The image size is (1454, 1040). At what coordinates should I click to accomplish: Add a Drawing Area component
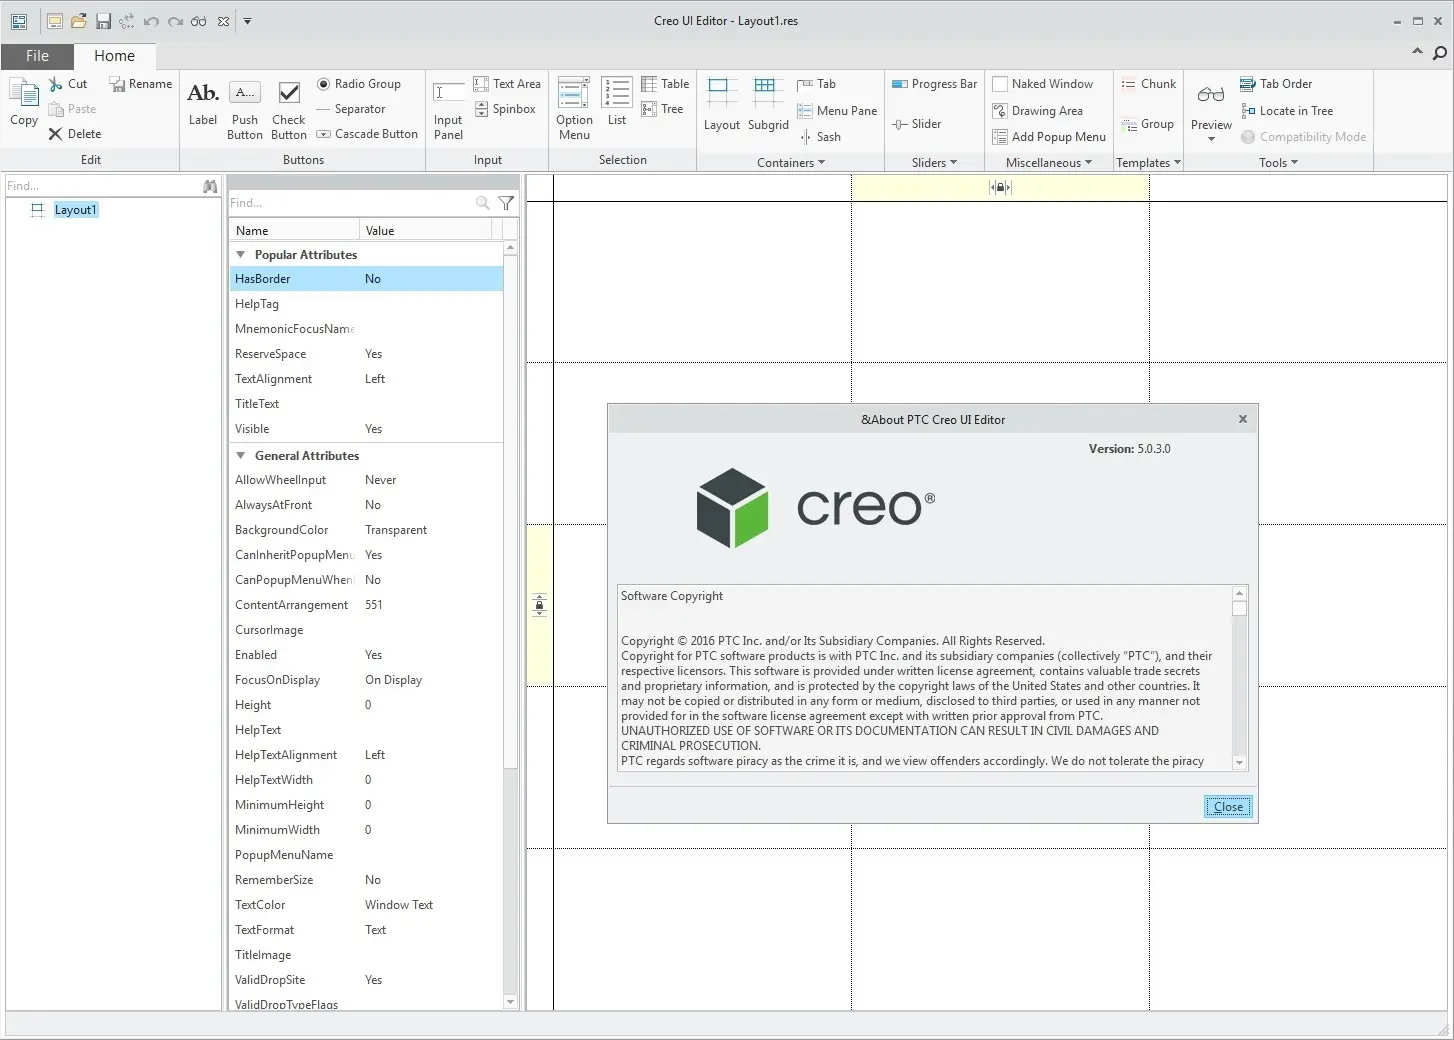coord(1037,111)
